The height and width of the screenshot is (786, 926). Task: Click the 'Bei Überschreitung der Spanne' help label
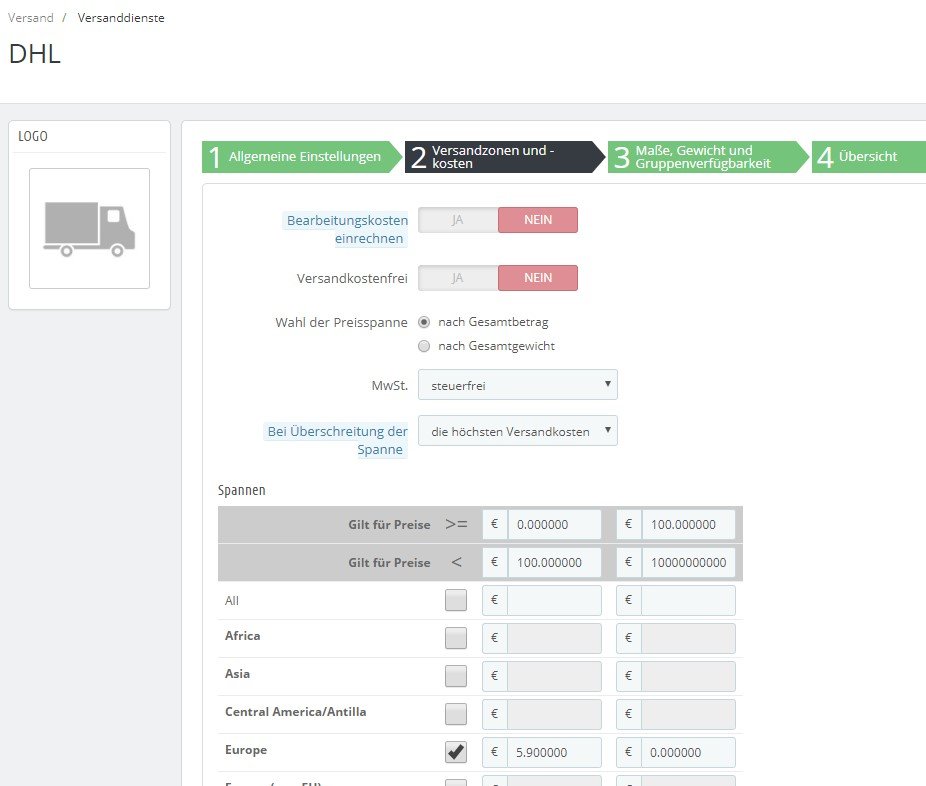pyautogui.click(x=337, y=440)
